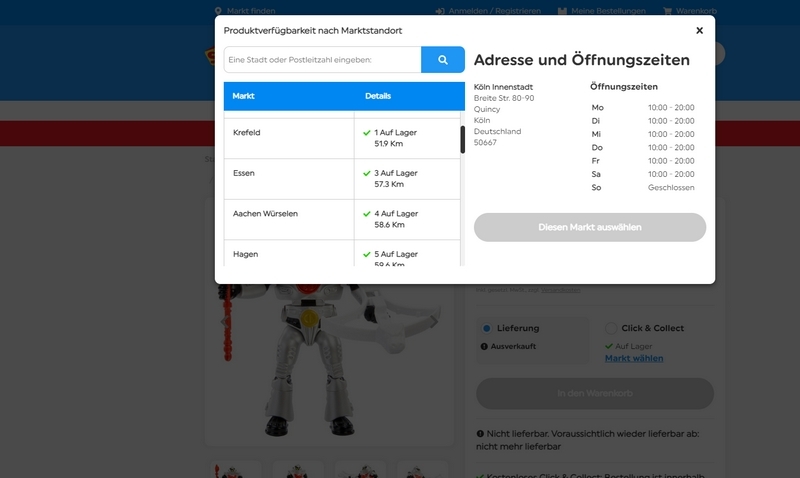Show the next product image with right arrow
This screenshot has height=478, width=800.
[434, 321]
